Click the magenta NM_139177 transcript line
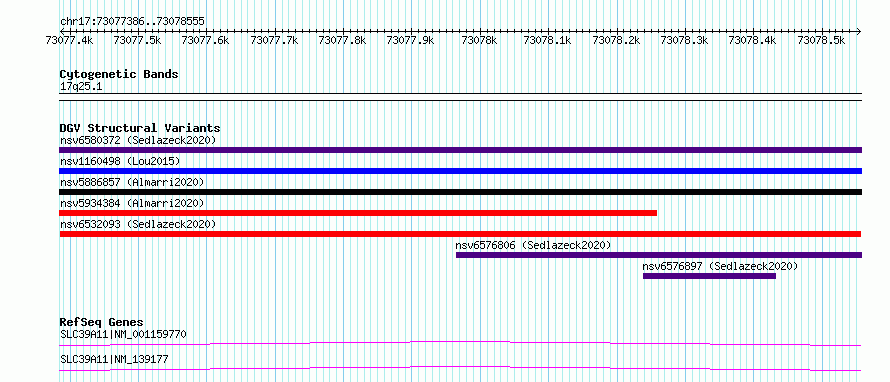This screenshot has height=382, width=890. point(460,368)
